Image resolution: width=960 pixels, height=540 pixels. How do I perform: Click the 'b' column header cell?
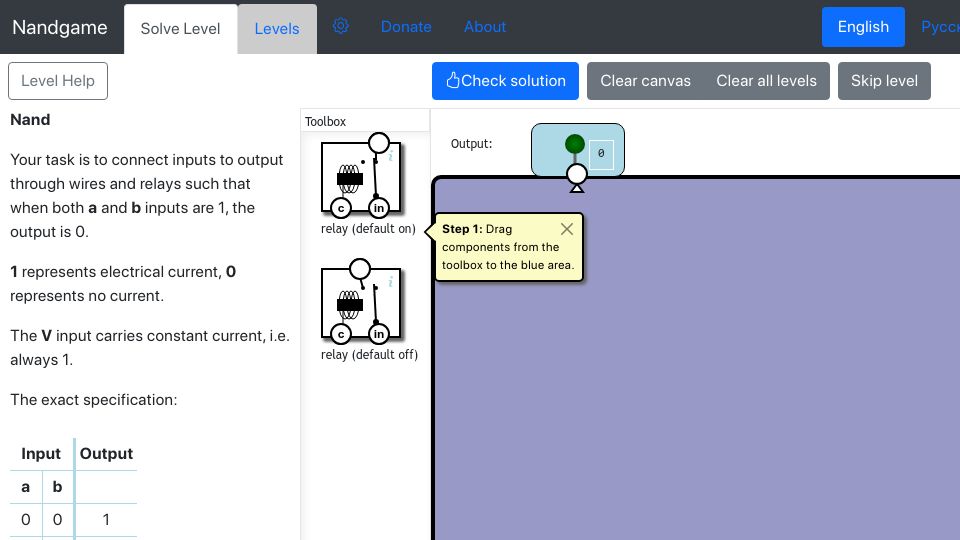(58, 487)
